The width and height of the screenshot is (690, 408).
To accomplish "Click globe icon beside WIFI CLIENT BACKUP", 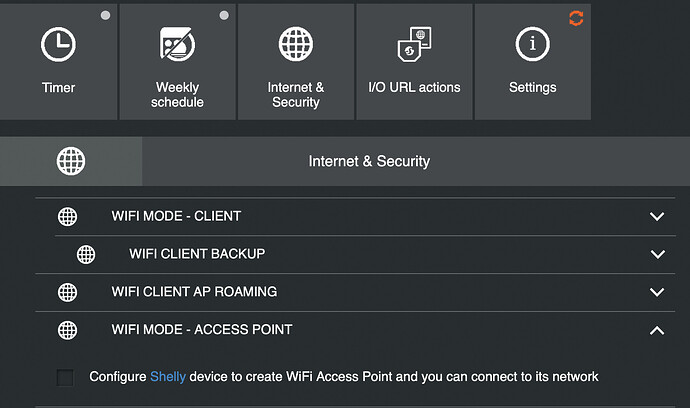I will tap(87, 254).
